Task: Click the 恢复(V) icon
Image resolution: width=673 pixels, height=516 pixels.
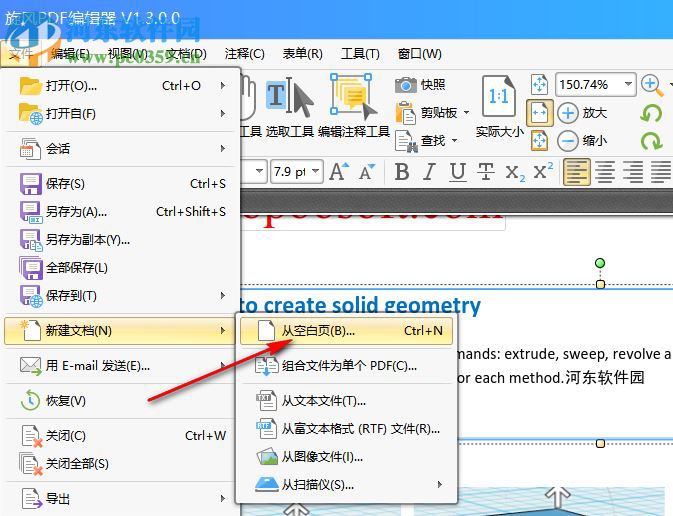Action: 30,401
